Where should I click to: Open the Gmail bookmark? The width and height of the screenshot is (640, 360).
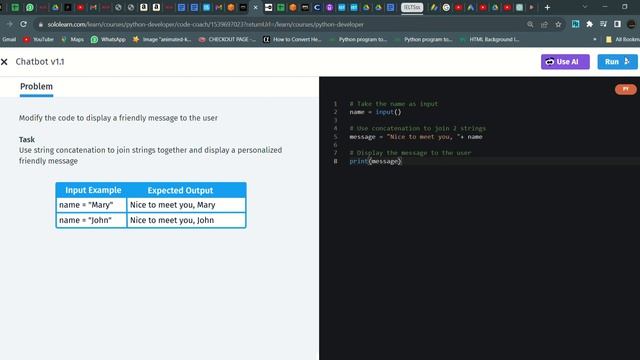click(x=9, y=39)
